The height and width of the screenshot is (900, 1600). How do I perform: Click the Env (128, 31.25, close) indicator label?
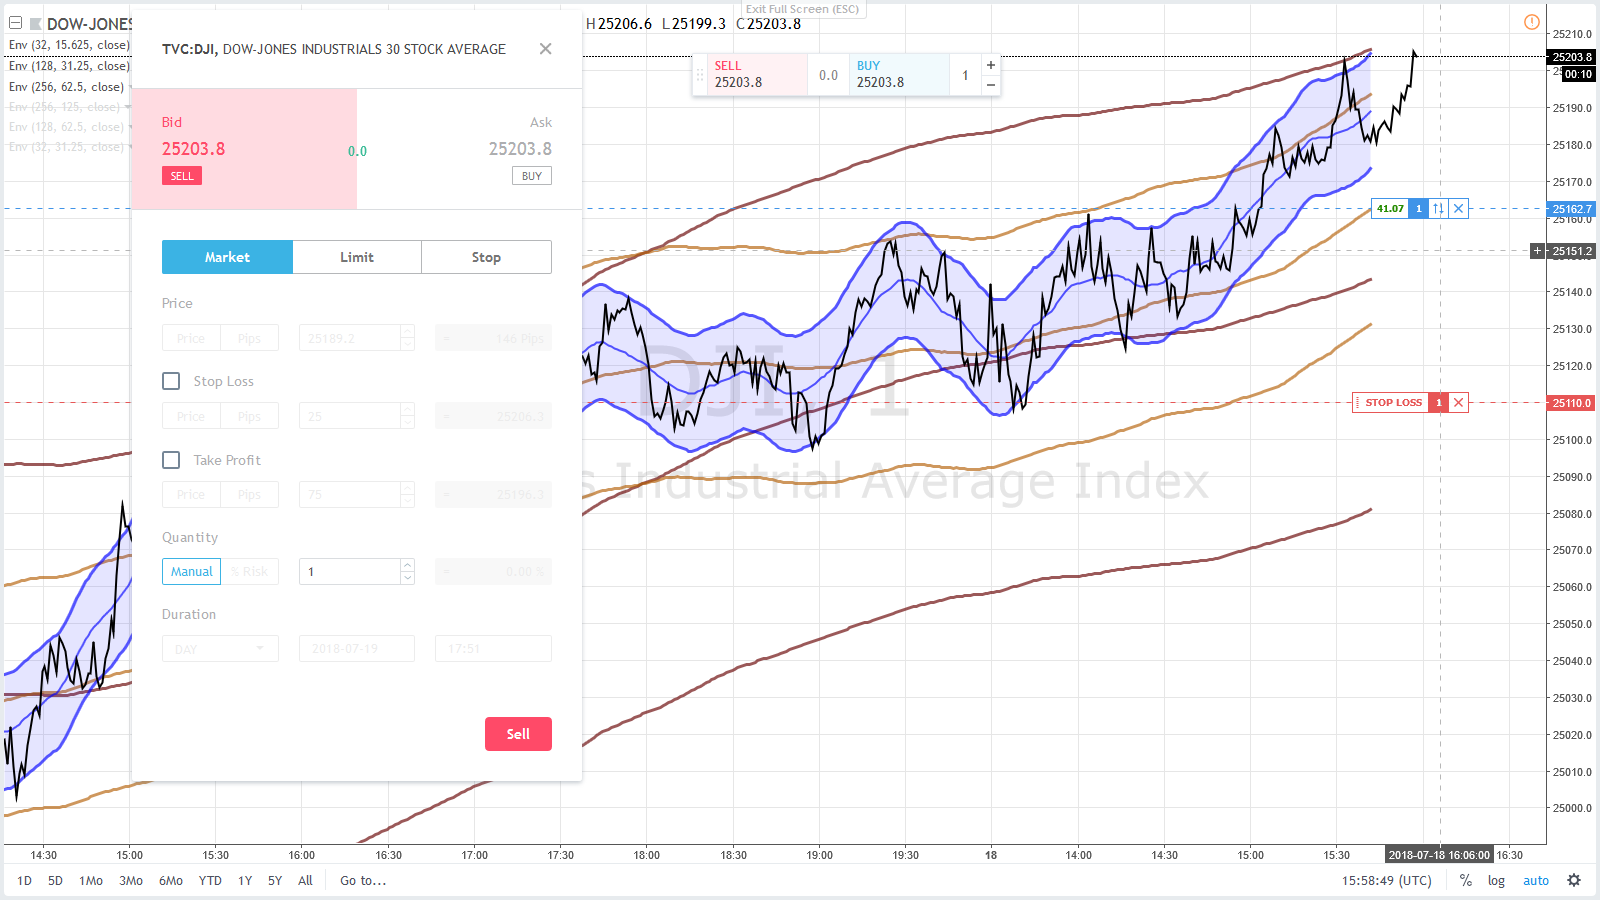(x=68, y=66)
